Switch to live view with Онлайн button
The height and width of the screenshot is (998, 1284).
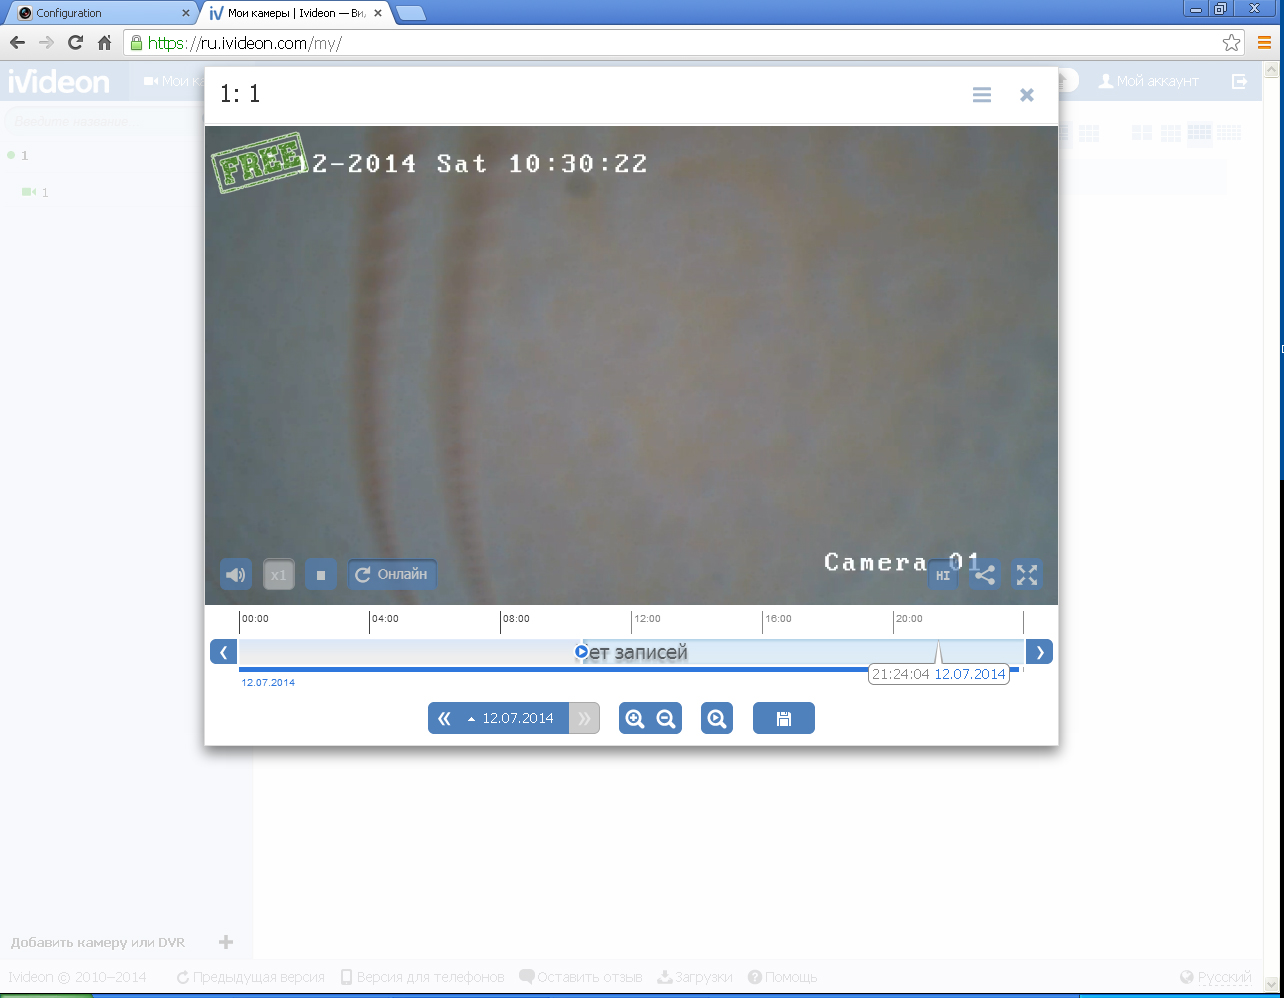tap(392, 574)
